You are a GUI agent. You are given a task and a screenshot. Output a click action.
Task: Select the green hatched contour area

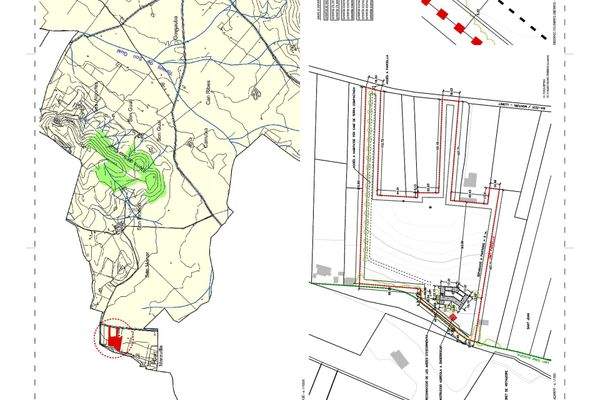(128, 164)
